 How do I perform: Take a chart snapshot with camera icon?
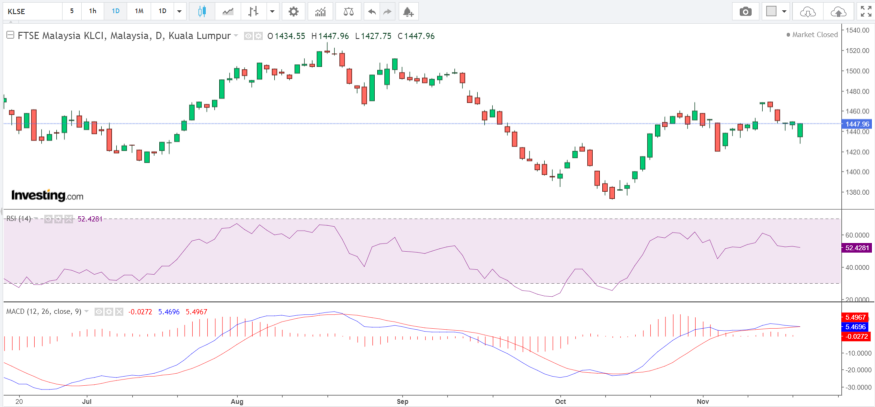pos(745,11)
